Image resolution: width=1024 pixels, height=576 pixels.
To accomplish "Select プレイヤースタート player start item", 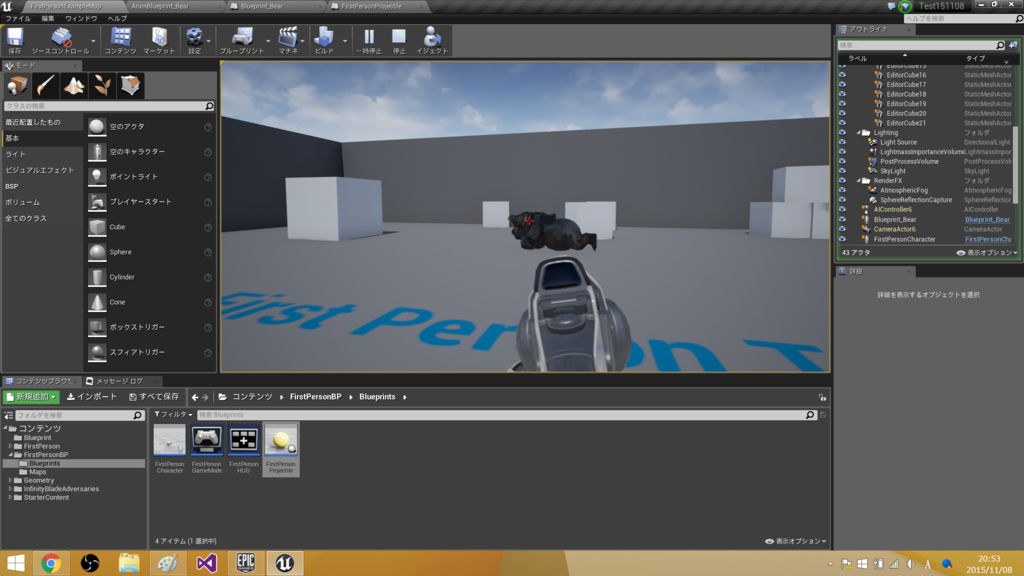I will (x=150, y=202).
